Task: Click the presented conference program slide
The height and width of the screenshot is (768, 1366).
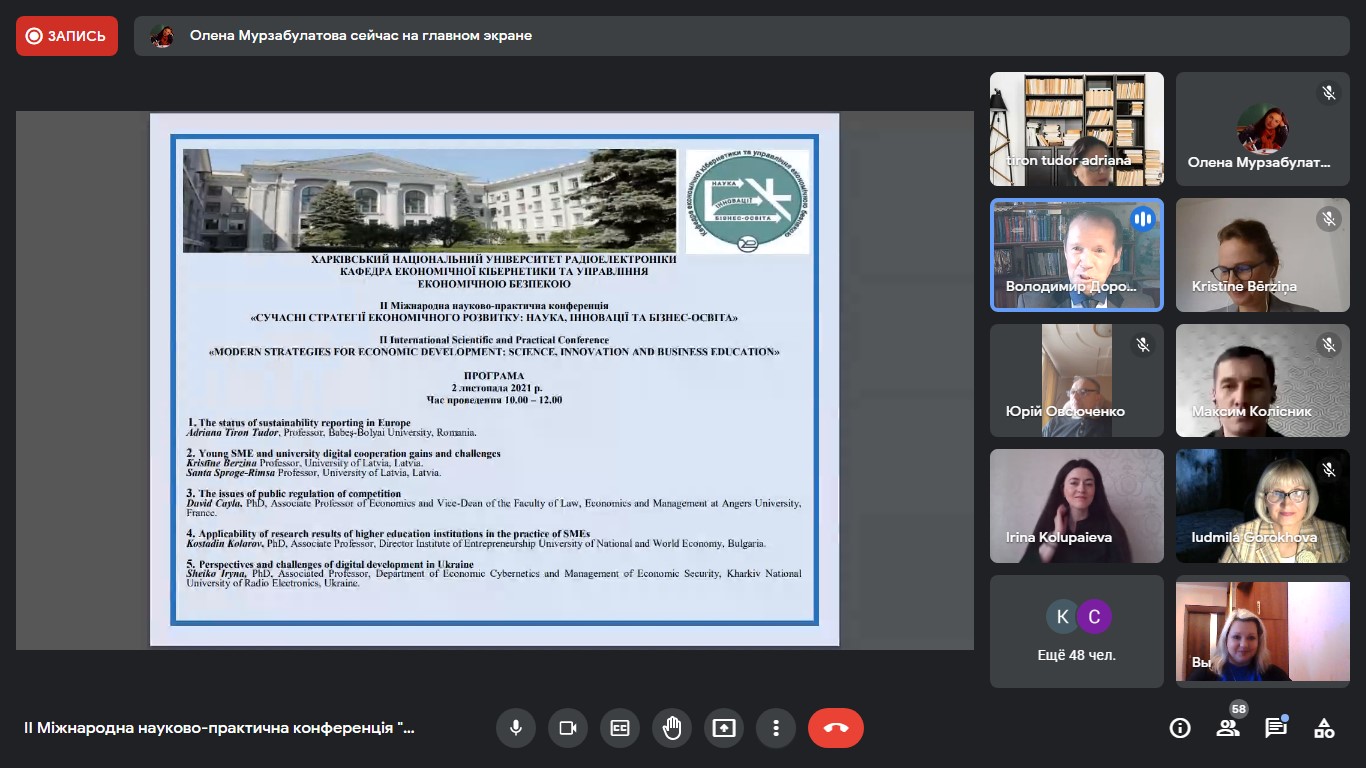Action: tap(494, 380)
